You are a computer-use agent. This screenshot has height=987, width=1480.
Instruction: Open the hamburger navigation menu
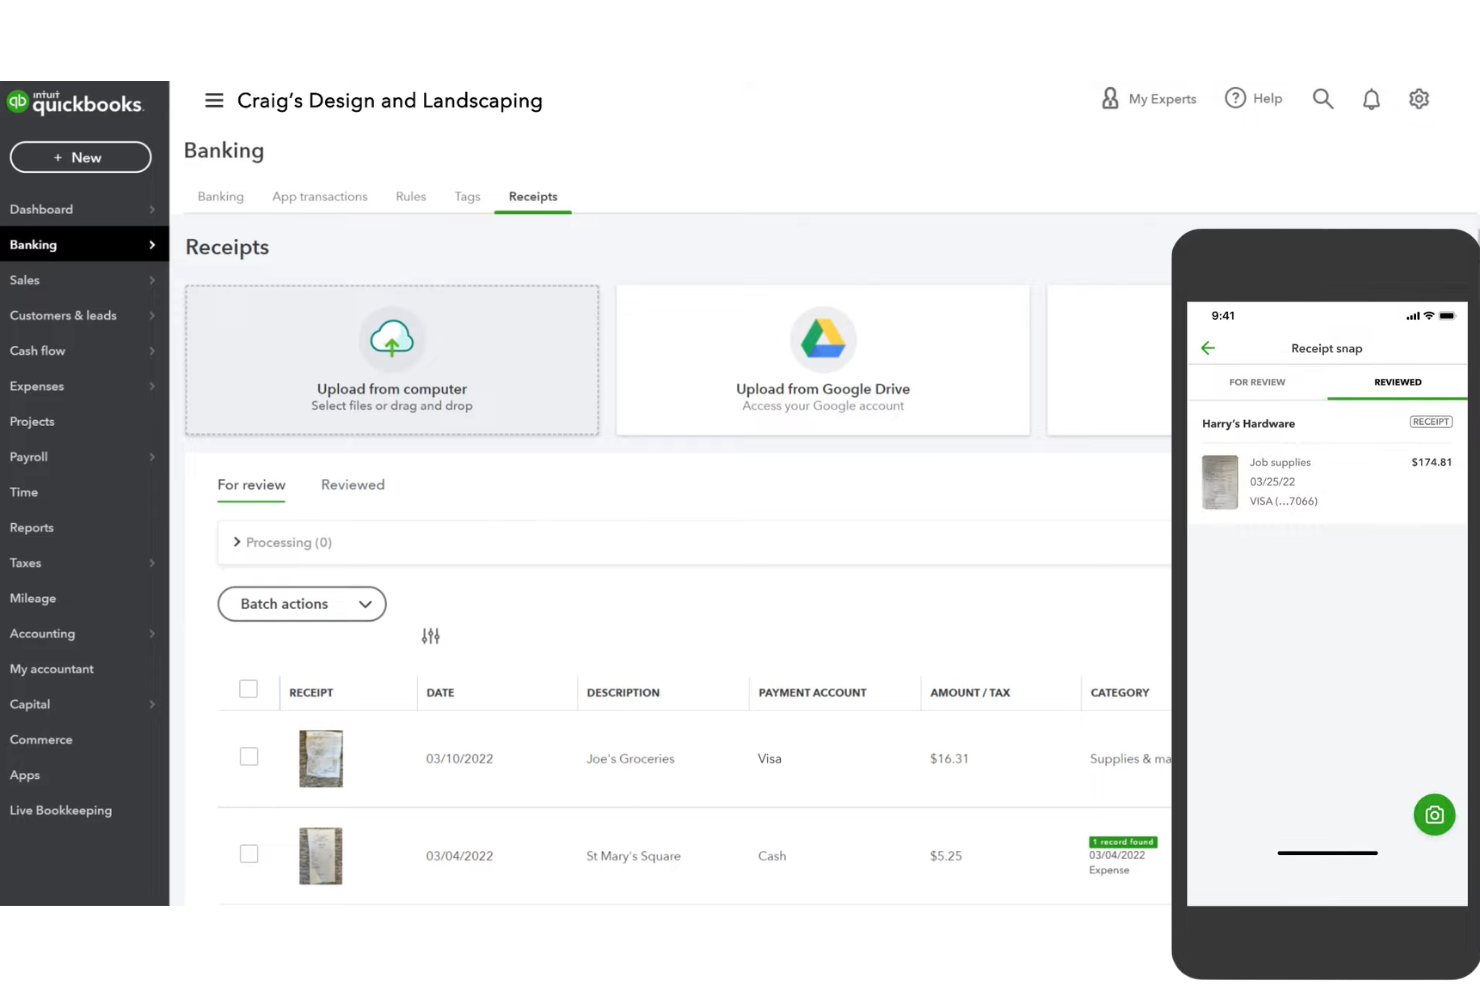(x=213, y=100)
